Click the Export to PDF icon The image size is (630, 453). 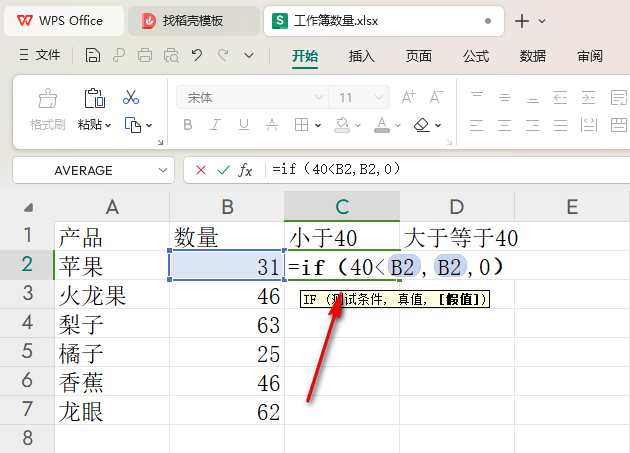[x=119, y=55]
